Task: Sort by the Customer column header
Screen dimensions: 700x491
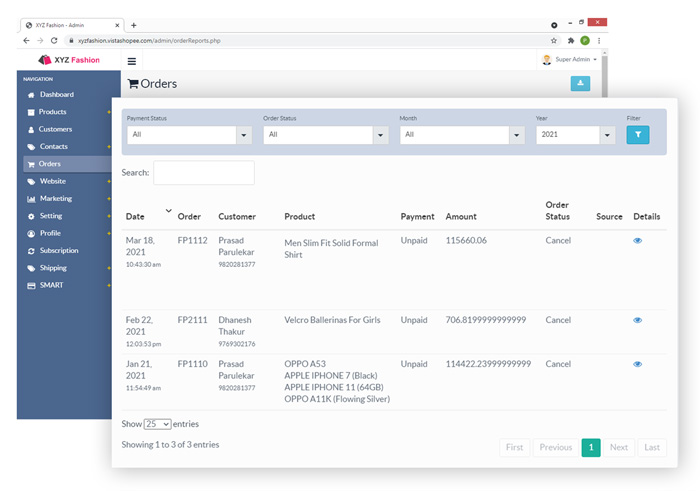Action: pos(237,216)
